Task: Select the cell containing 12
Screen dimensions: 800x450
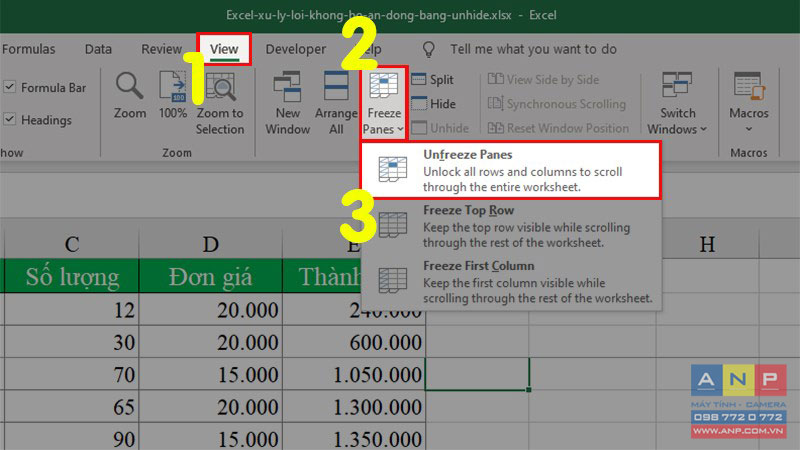Action: click(x=72, y=309)
